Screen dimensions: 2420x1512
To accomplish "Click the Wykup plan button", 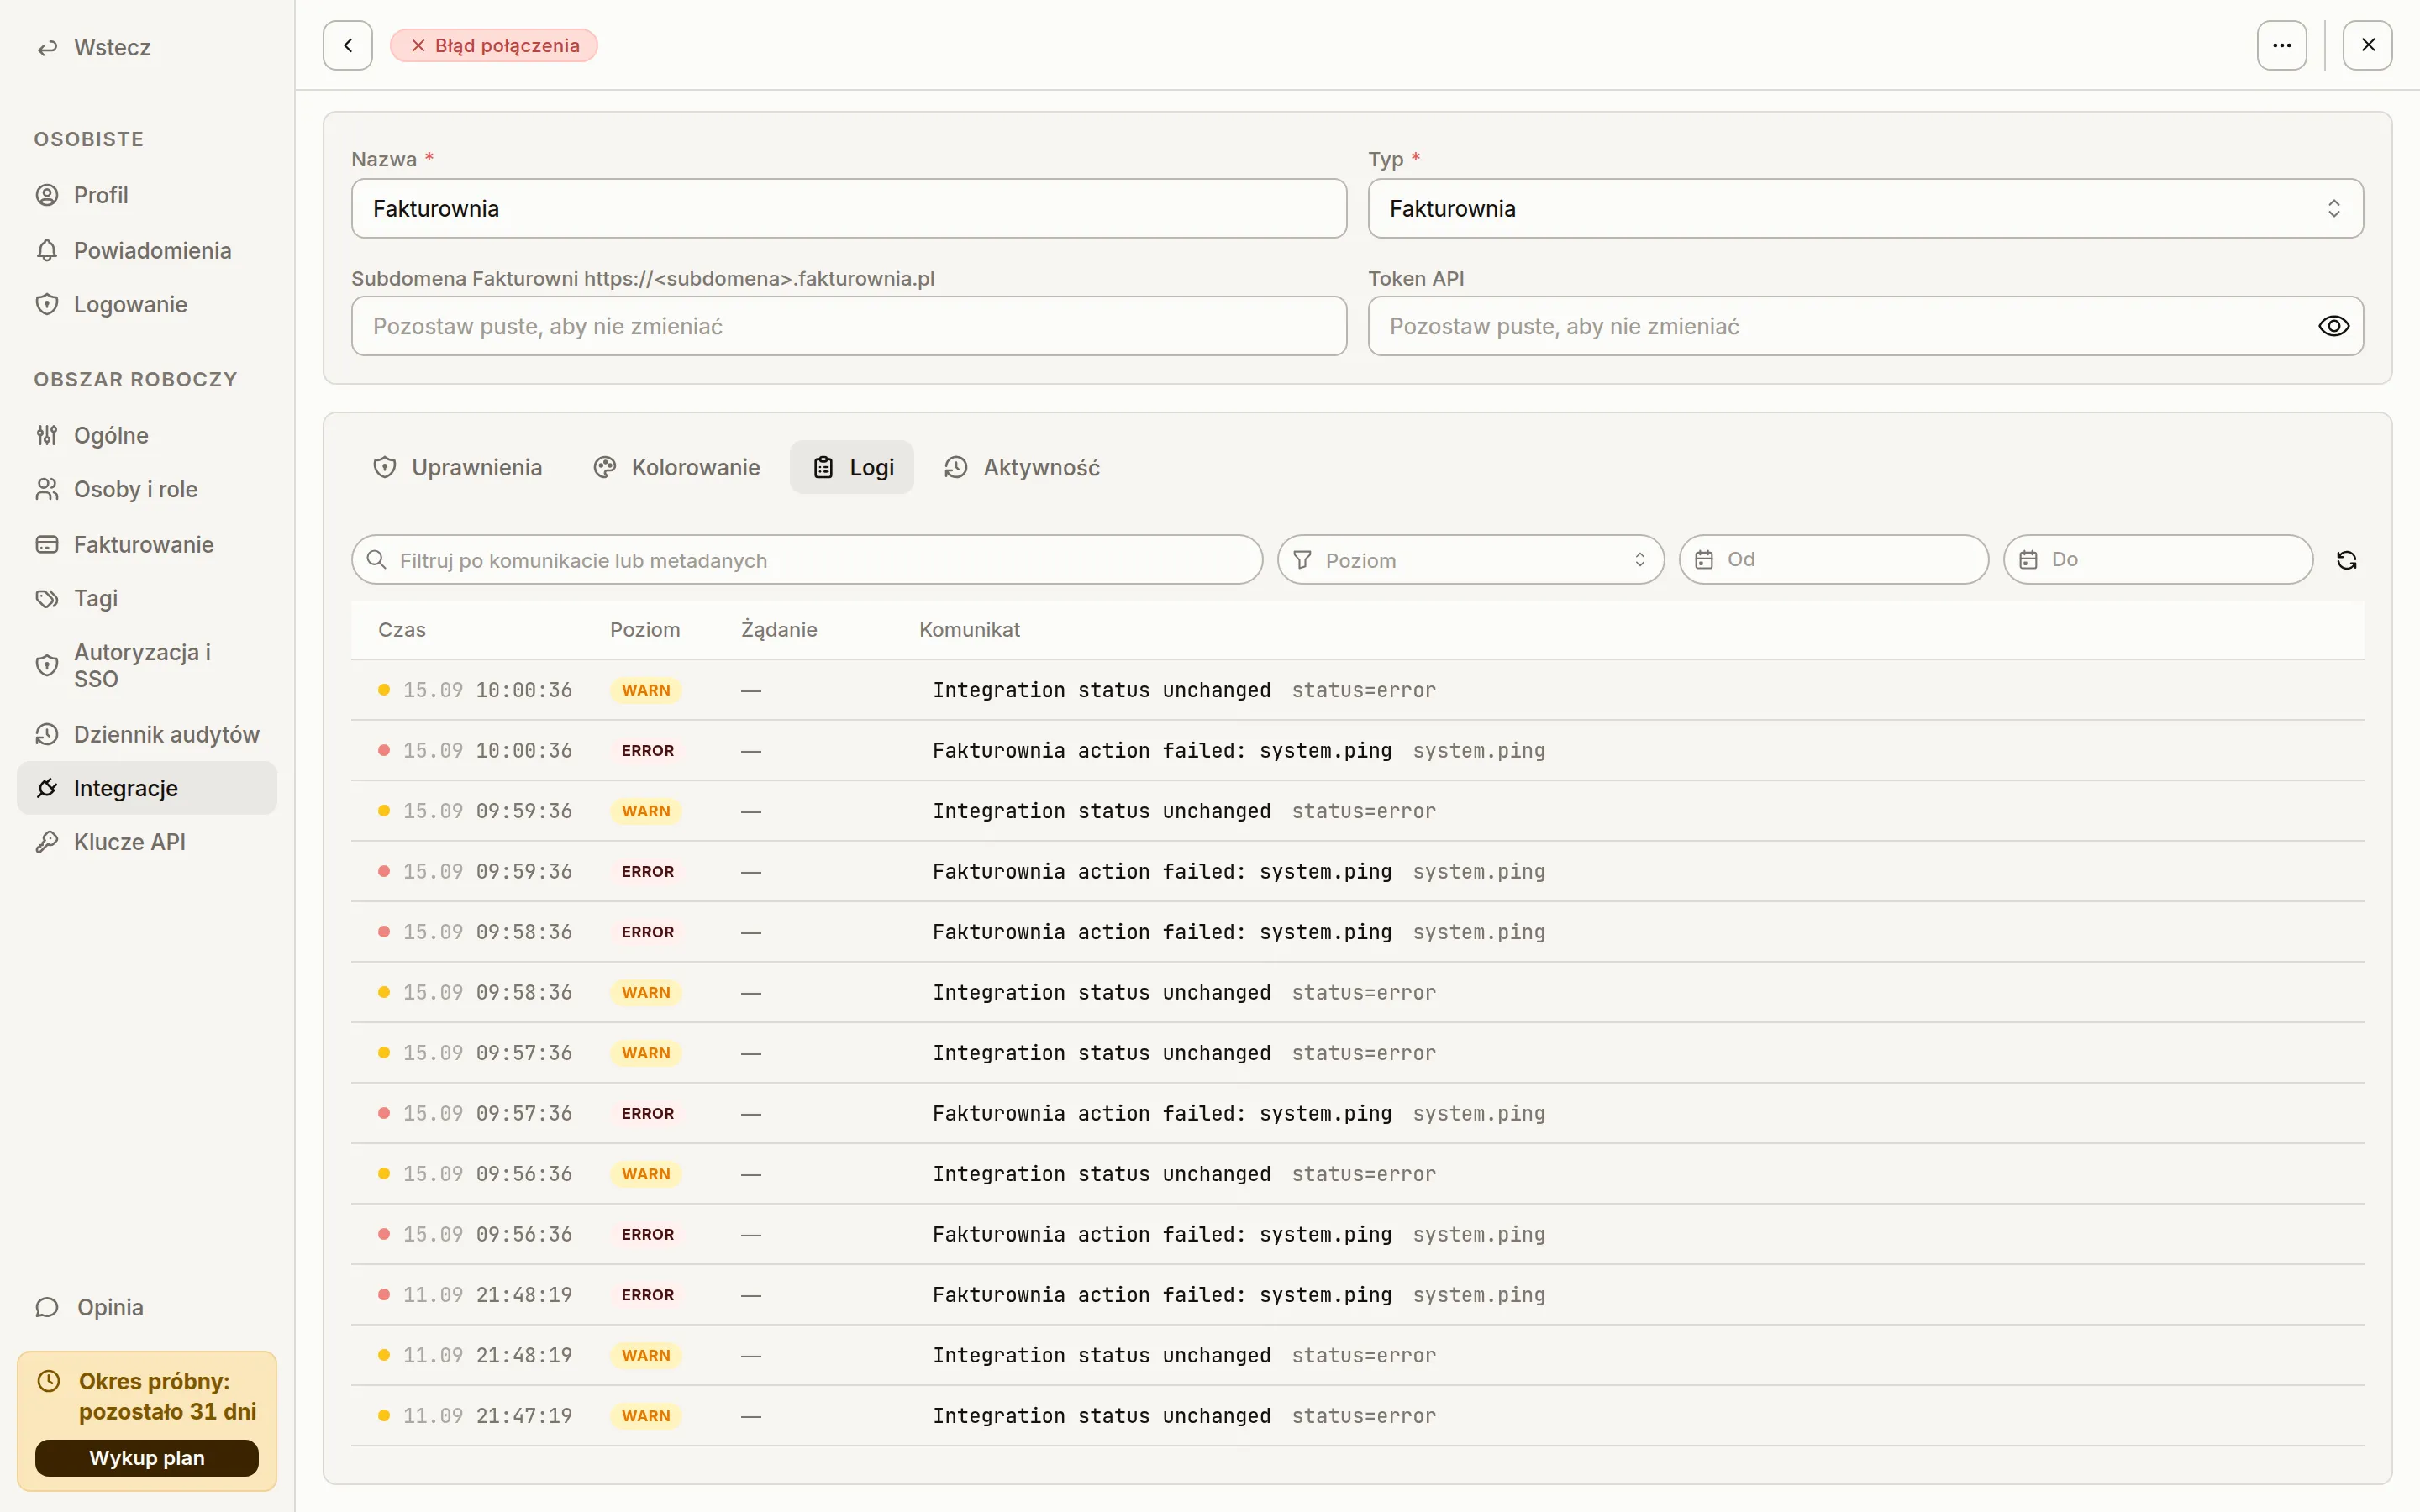I will [147, 1457].
